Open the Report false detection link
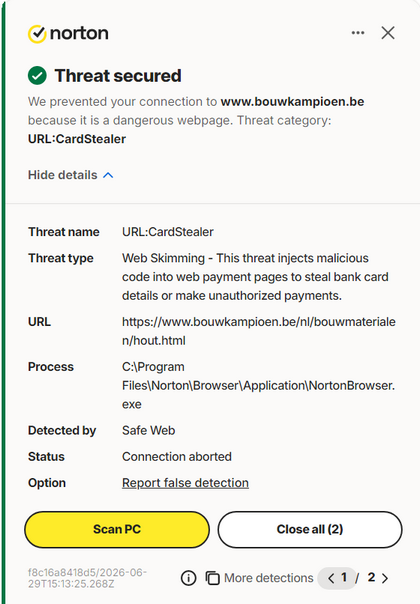The height and width of the screenshot is (604, 420). tap(185, 483)
